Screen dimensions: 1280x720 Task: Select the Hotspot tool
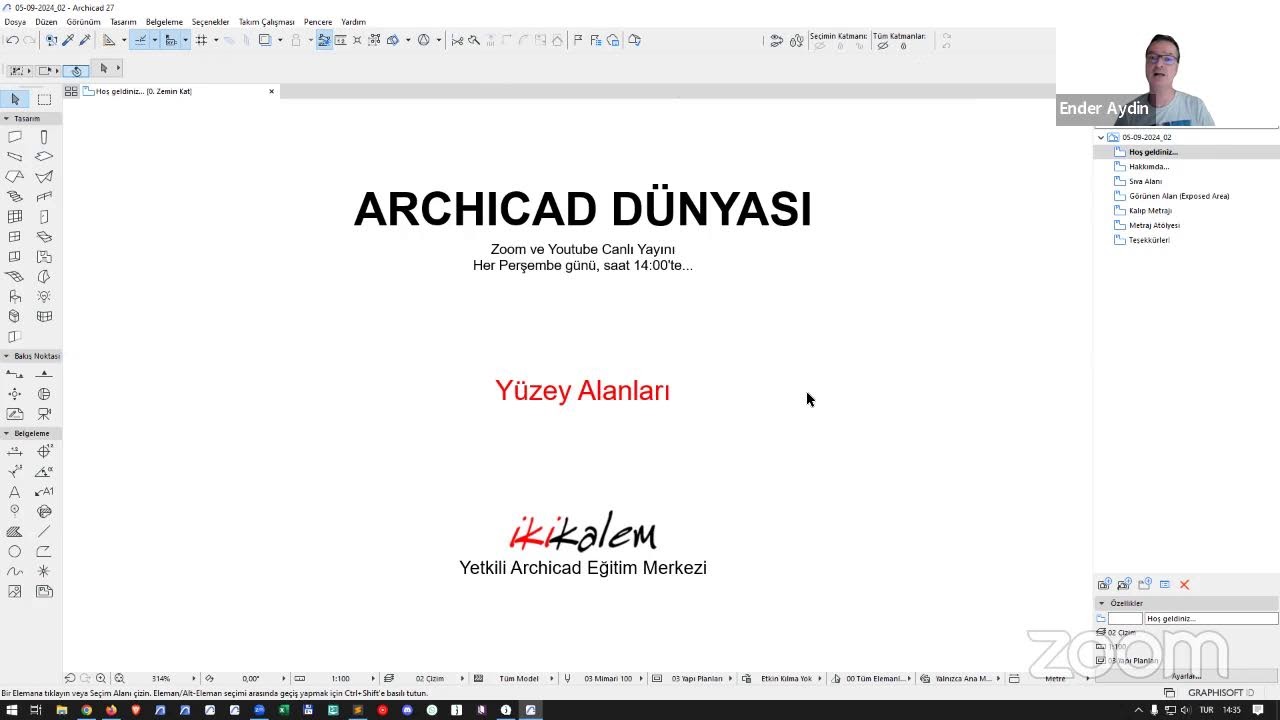point(44,572)
